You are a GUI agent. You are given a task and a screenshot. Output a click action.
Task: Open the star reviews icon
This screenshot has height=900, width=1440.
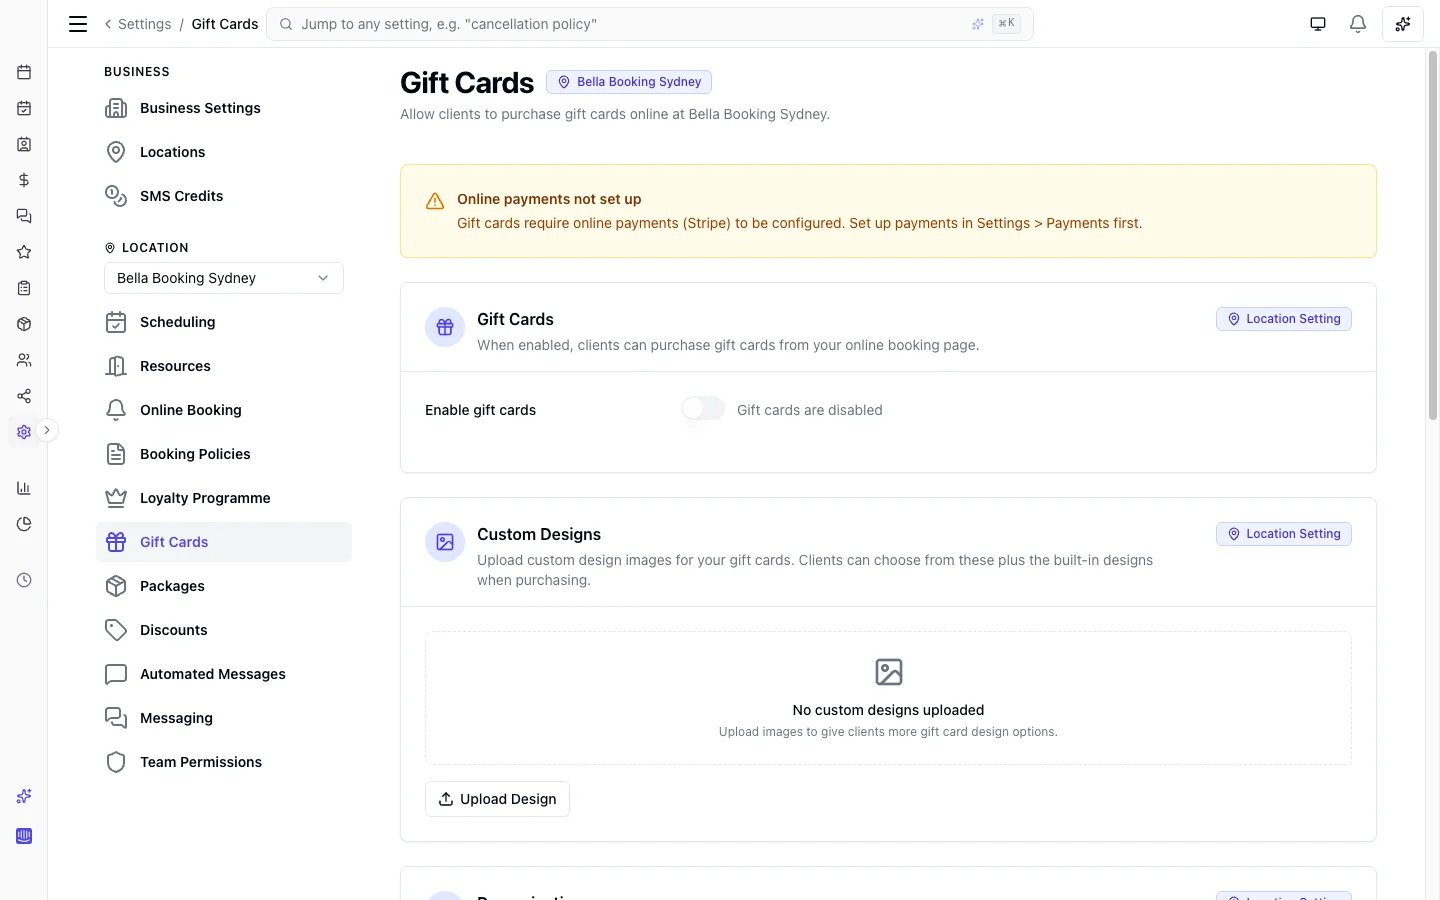tap(24, 252)
